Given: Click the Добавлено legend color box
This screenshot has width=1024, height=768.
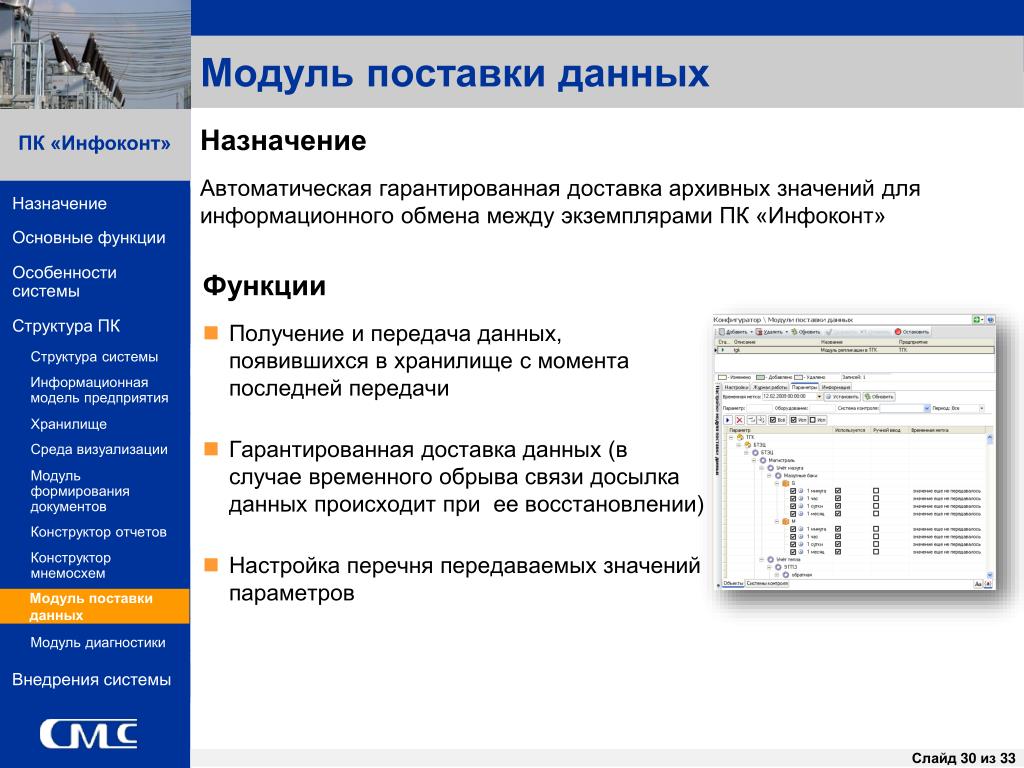Looking at the screenshot, I should (x=760, y=377).
